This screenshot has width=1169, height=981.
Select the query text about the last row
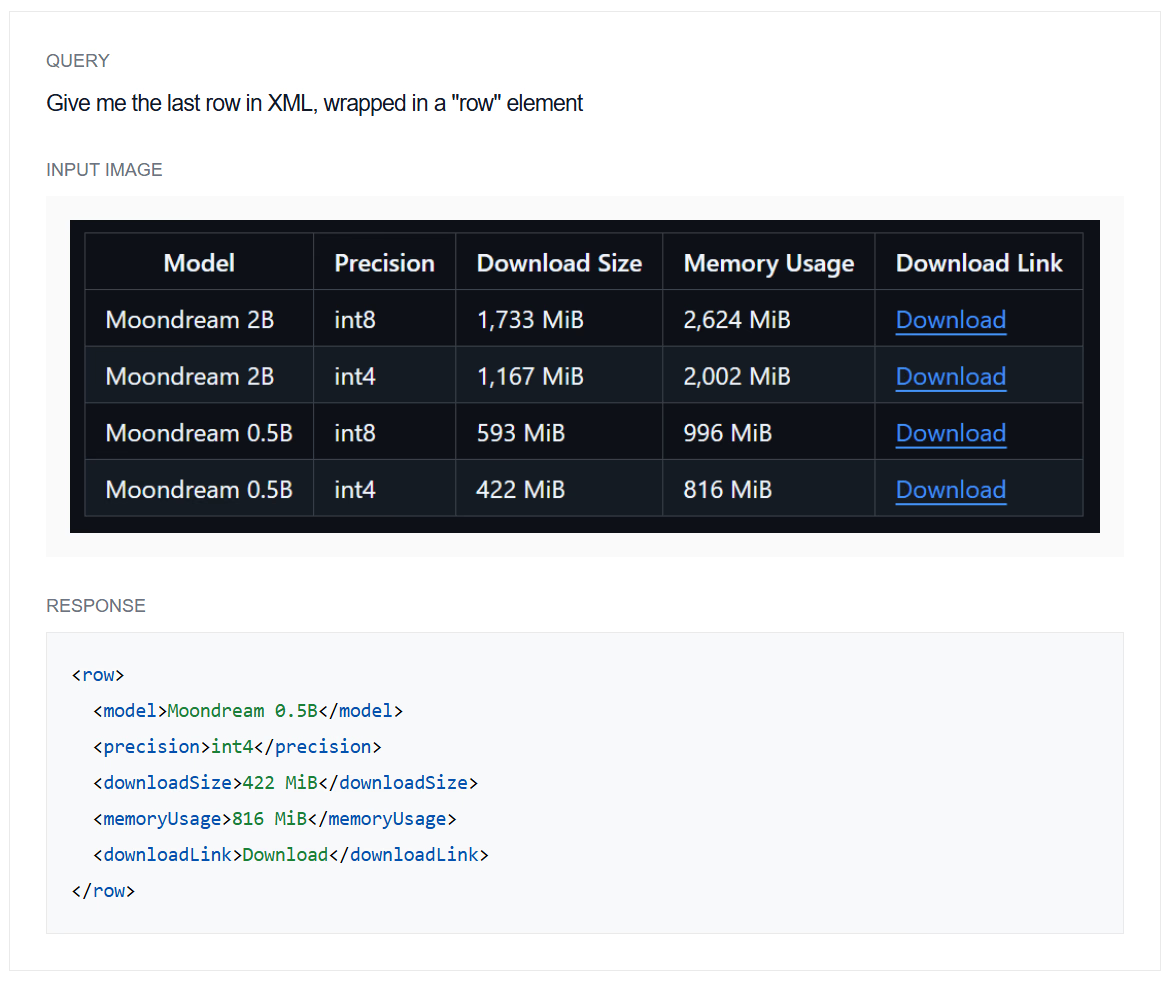click(x=313, y=103)
